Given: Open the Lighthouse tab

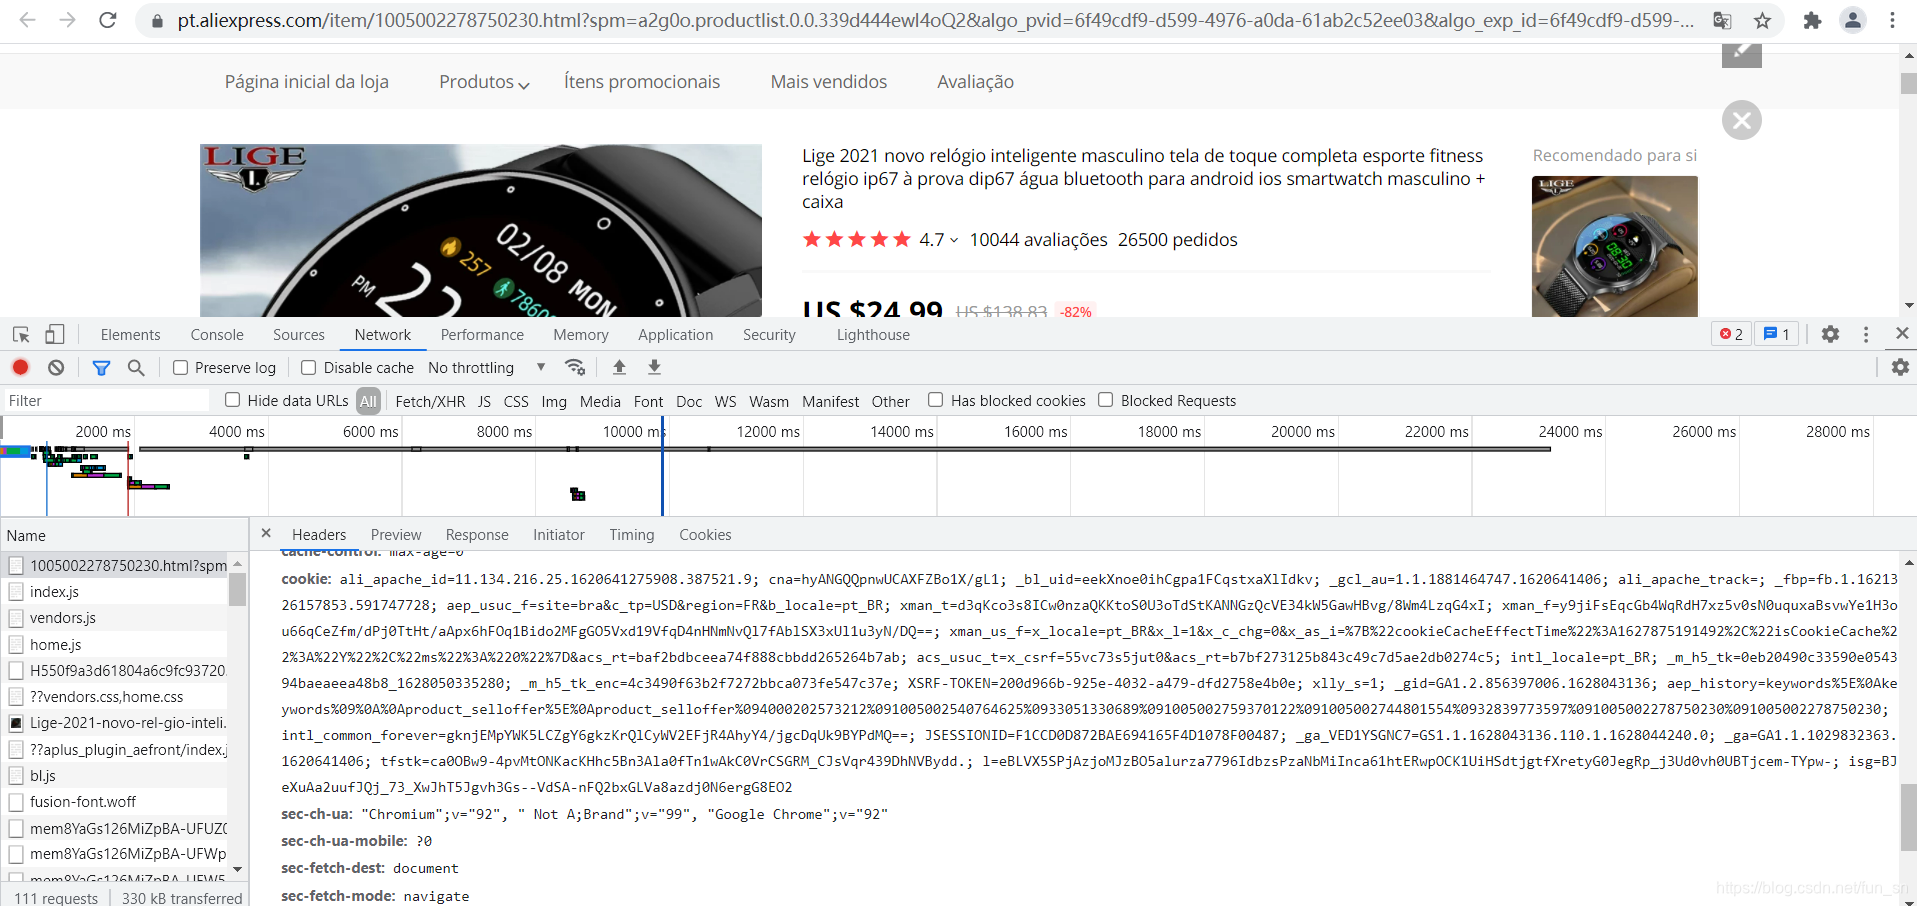Looking at the screenshot, I should click(x=873, y=335).
